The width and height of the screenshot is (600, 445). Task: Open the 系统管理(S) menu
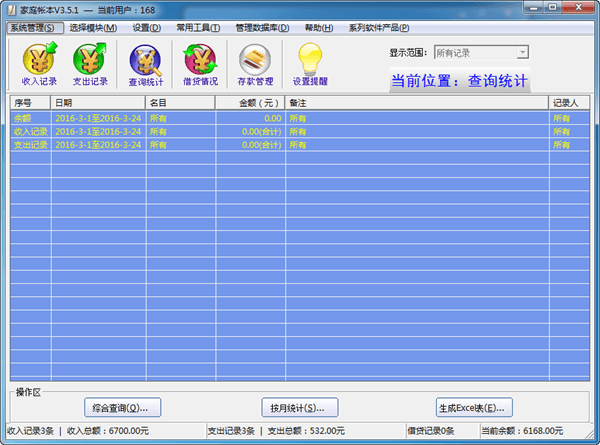[x=32, y=27]
